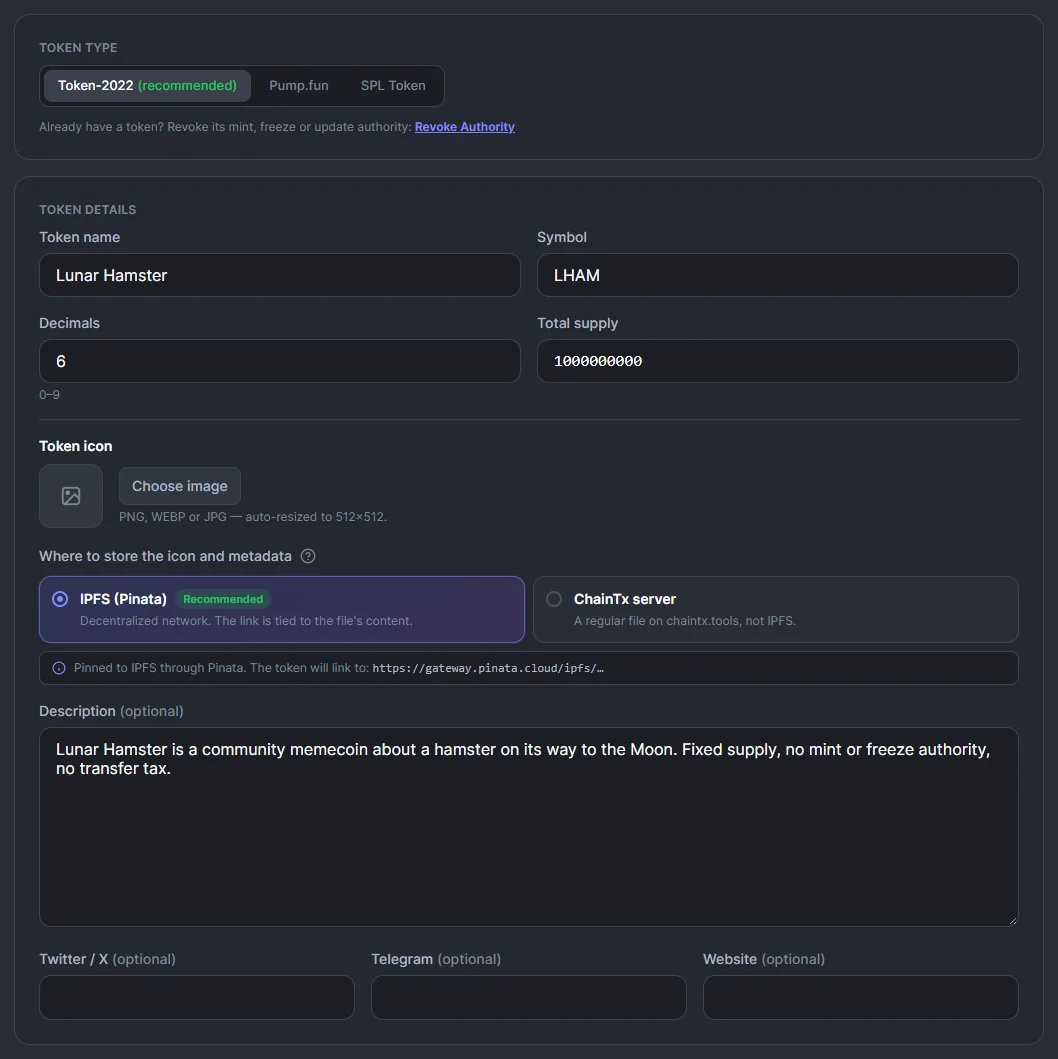Click the Total supply field
The width and height of the screenshot is (1058, 1059).
pyautogui.click(x=778, y=361)
